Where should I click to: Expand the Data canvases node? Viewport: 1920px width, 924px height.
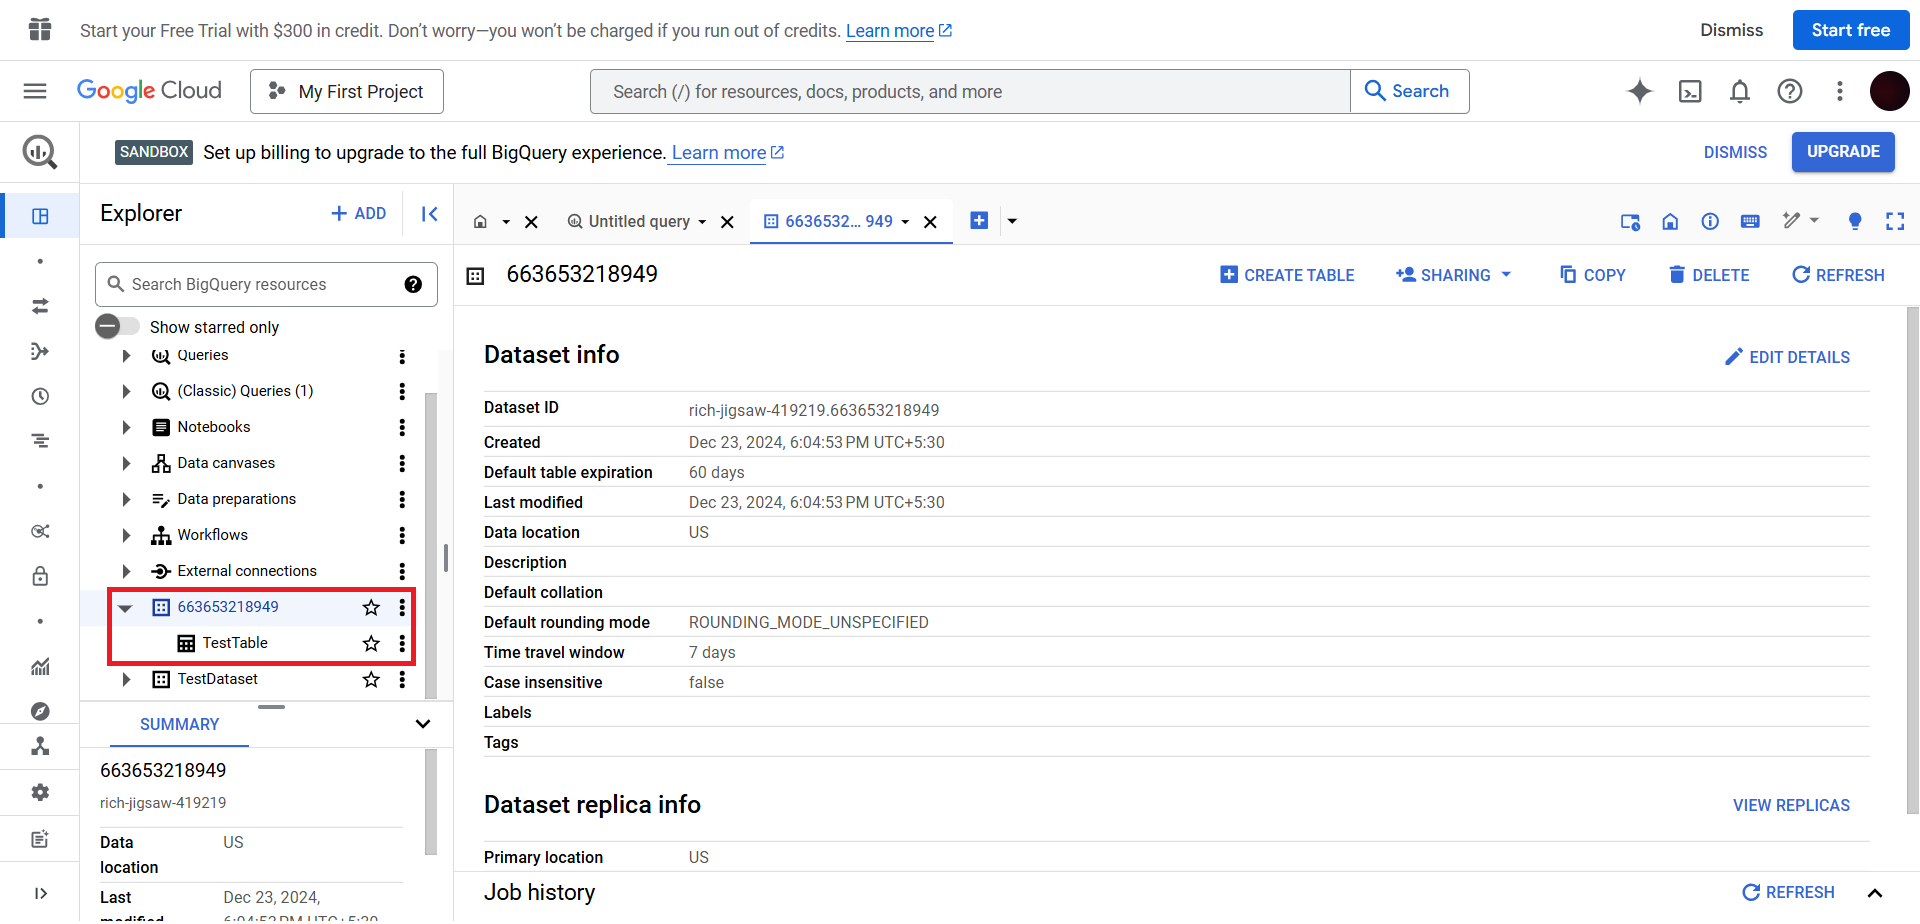pyautogui.click(x=126, y=463)
